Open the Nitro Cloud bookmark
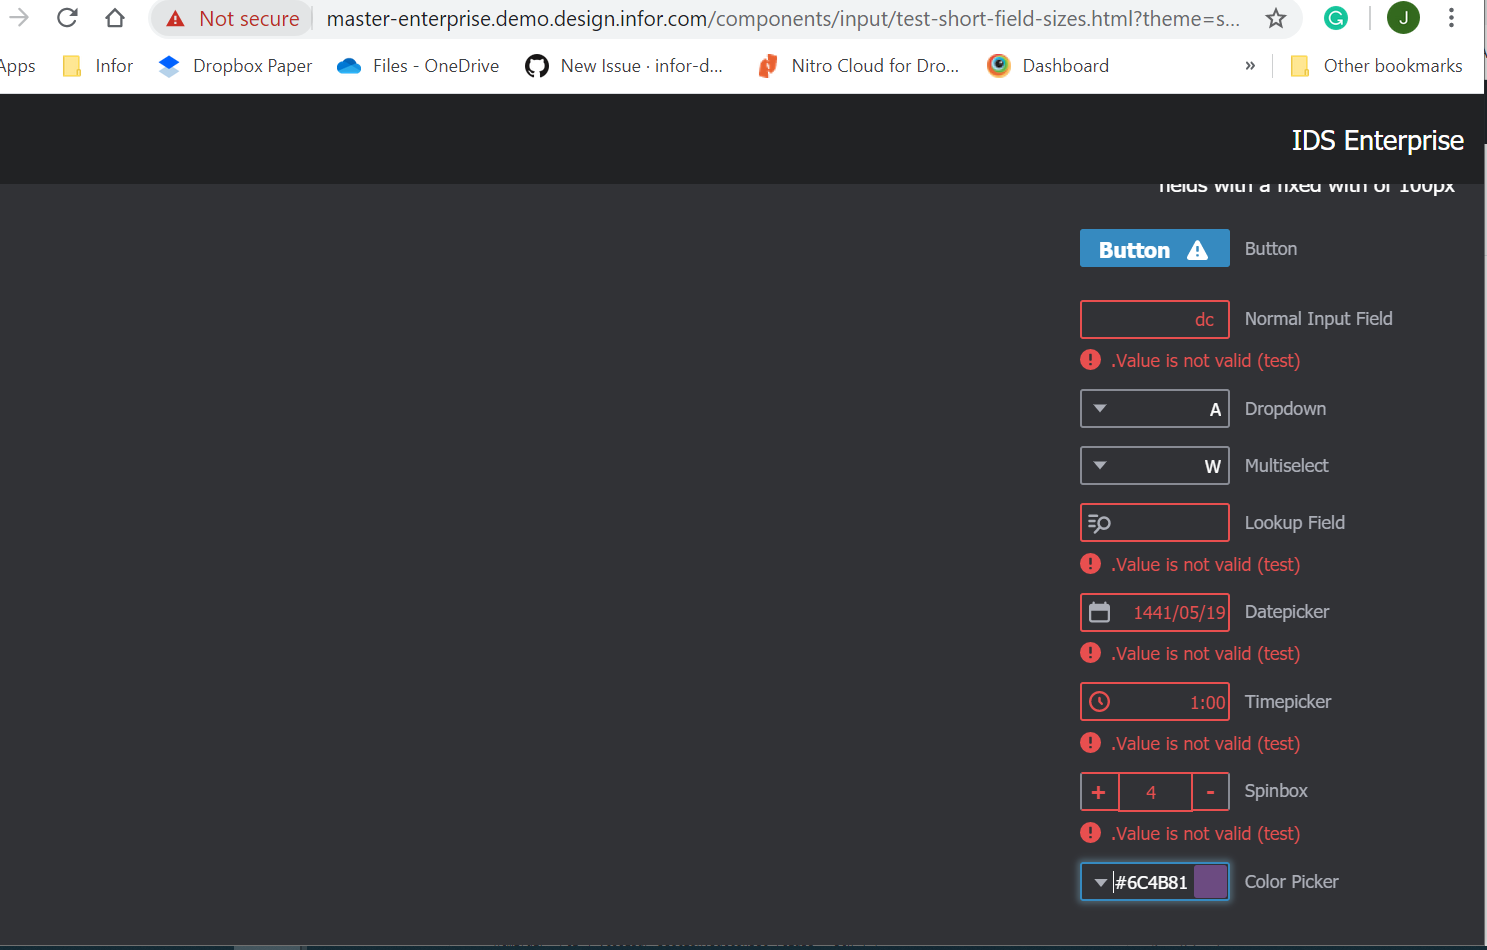 pyautogui.click(x=858, y=66)
